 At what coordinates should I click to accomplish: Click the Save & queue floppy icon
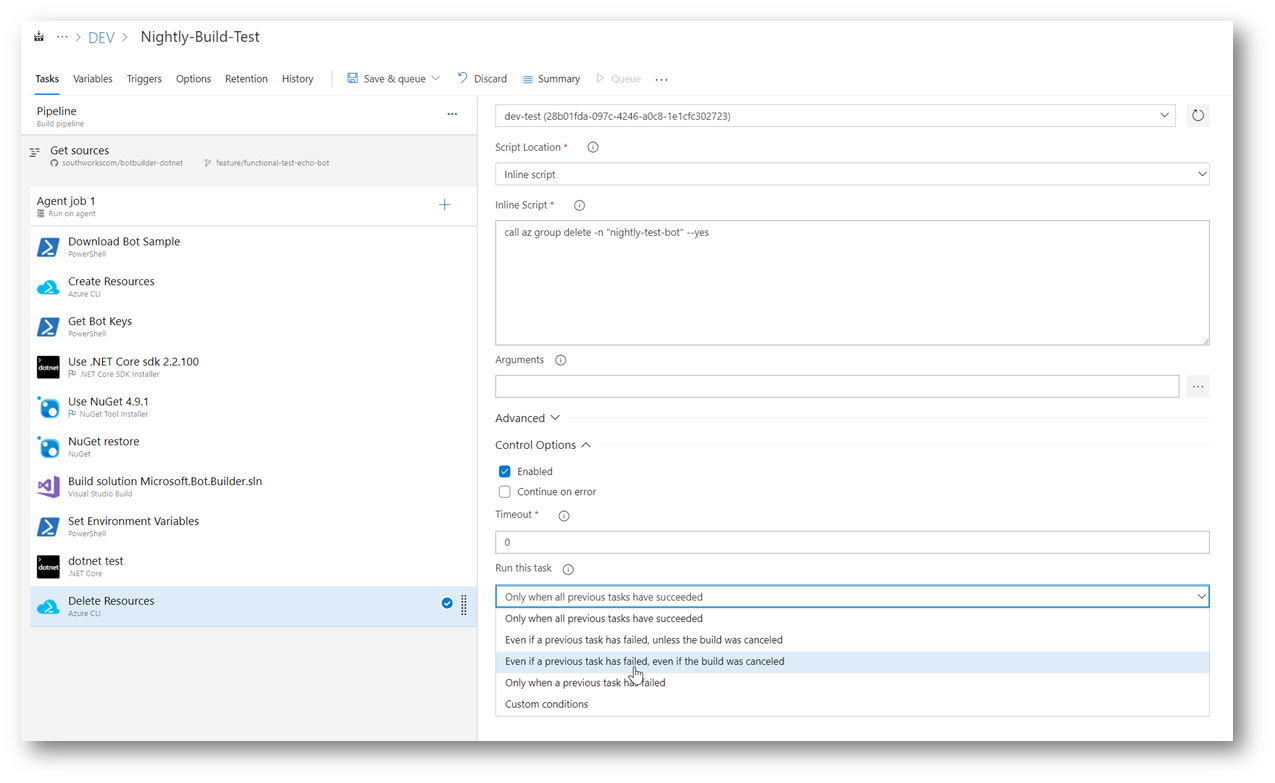tap(352, 78)
